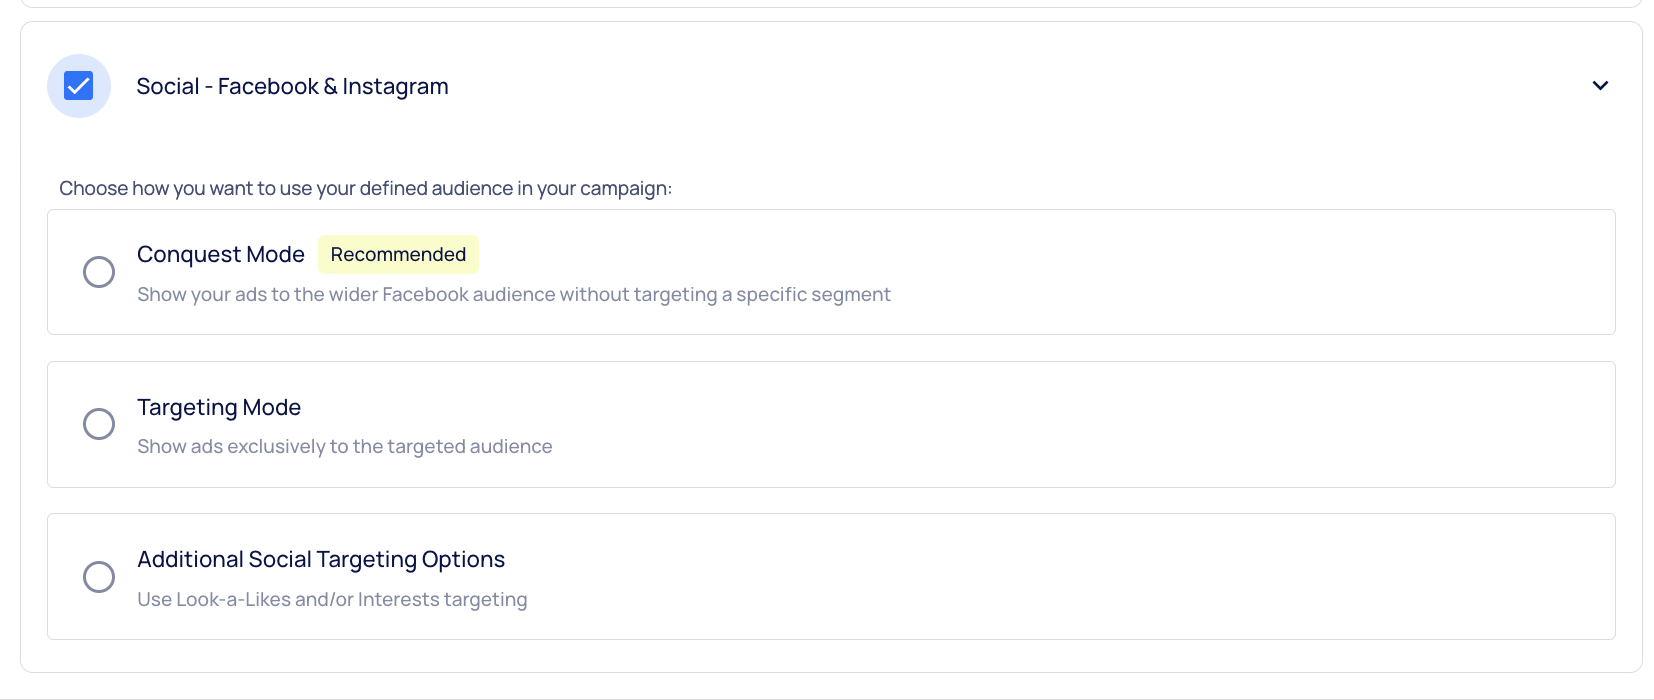
Task: Click the wider Facebook audience description text
Action: pos(513,295)
